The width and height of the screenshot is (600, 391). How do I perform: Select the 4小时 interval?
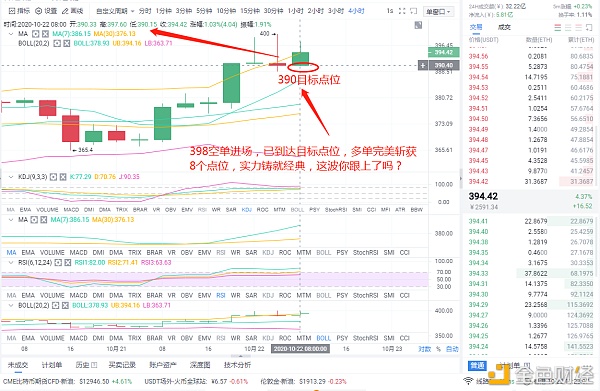(x=356, y=11)
